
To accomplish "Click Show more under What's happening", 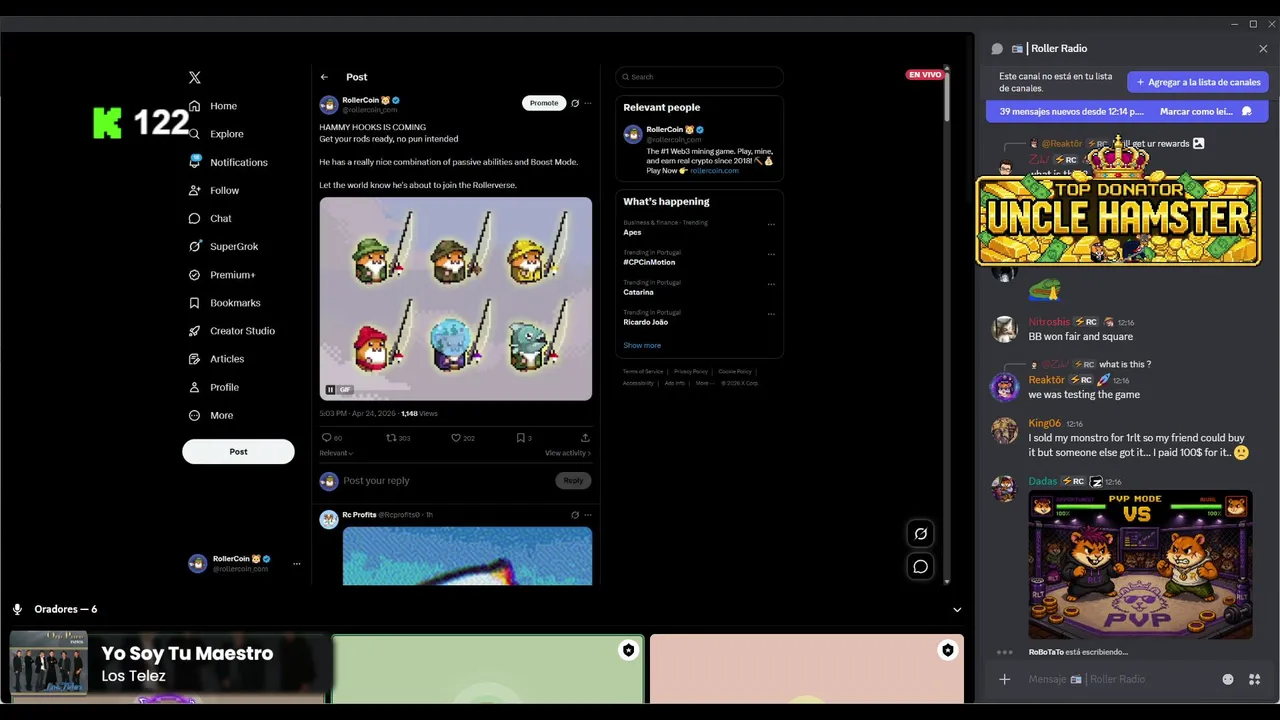I will click(x=642, y=346).
